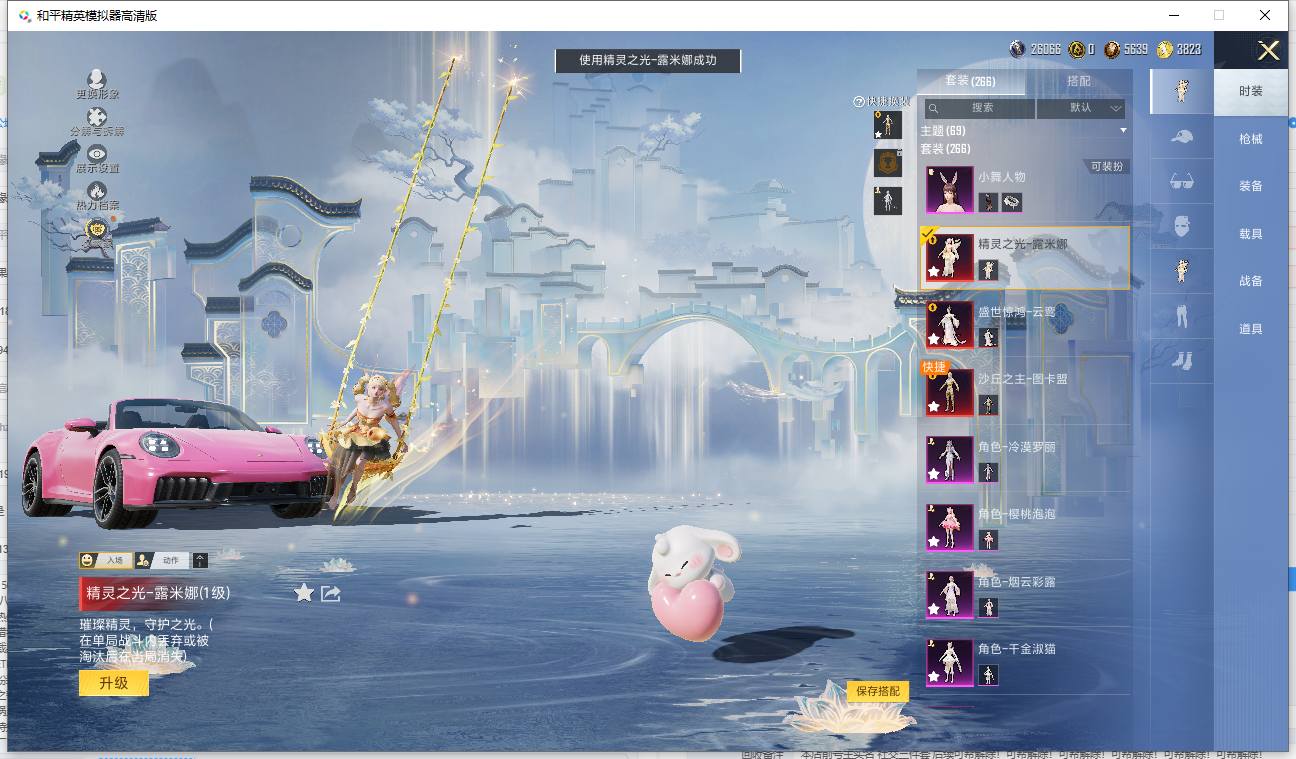Minimize the 和平精英模拟器高清版 window
Viewport: 1296px width, 759px height.
pos(1173,15)
